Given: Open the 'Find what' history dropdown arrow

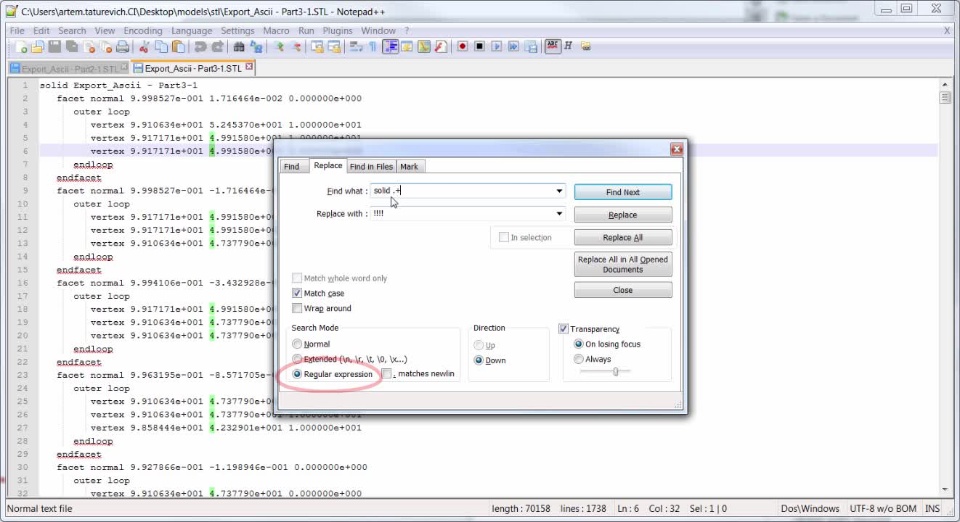Looking at the screenshot, I should tap(559, 191).
